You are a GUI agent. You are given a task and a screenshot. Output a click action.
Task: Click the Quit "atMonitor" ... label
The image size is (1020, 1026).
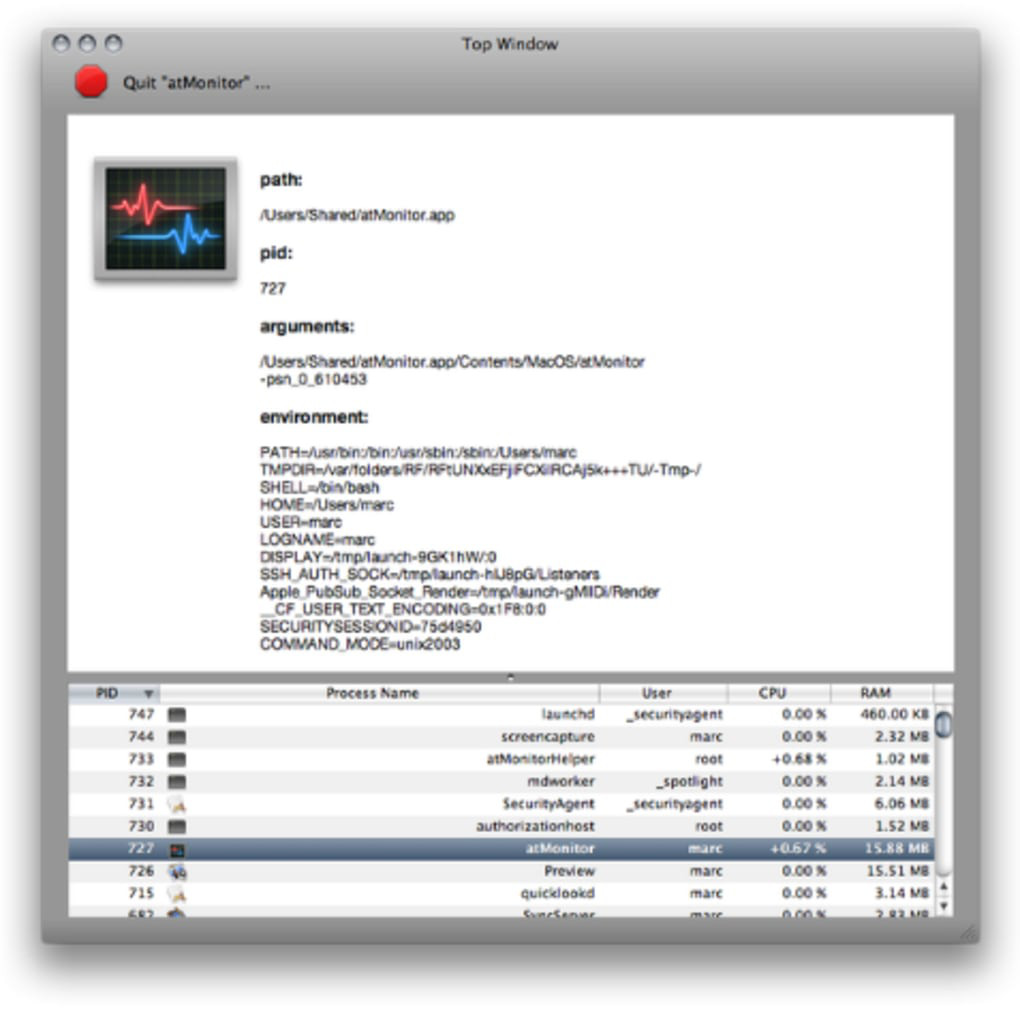click(x=196, y=83)
